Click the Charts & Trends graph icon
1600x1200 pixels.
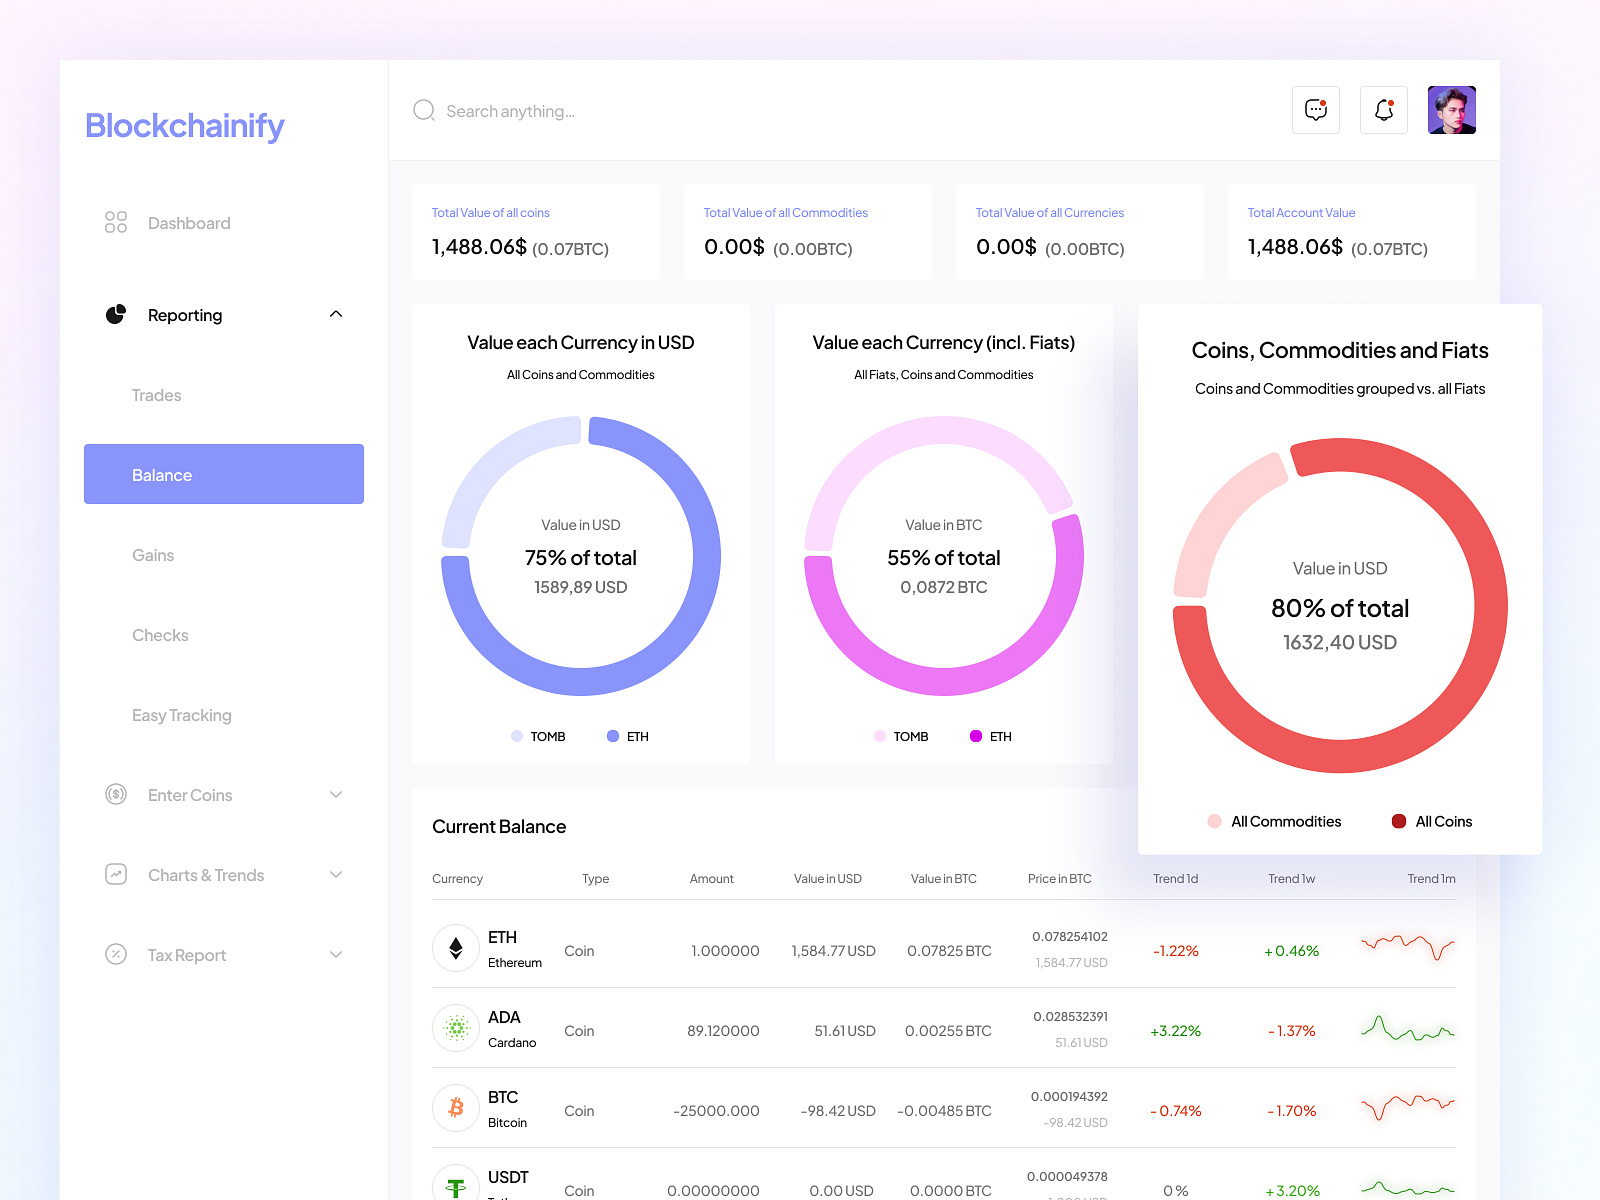pyautogui.click(x=115, y=874)
